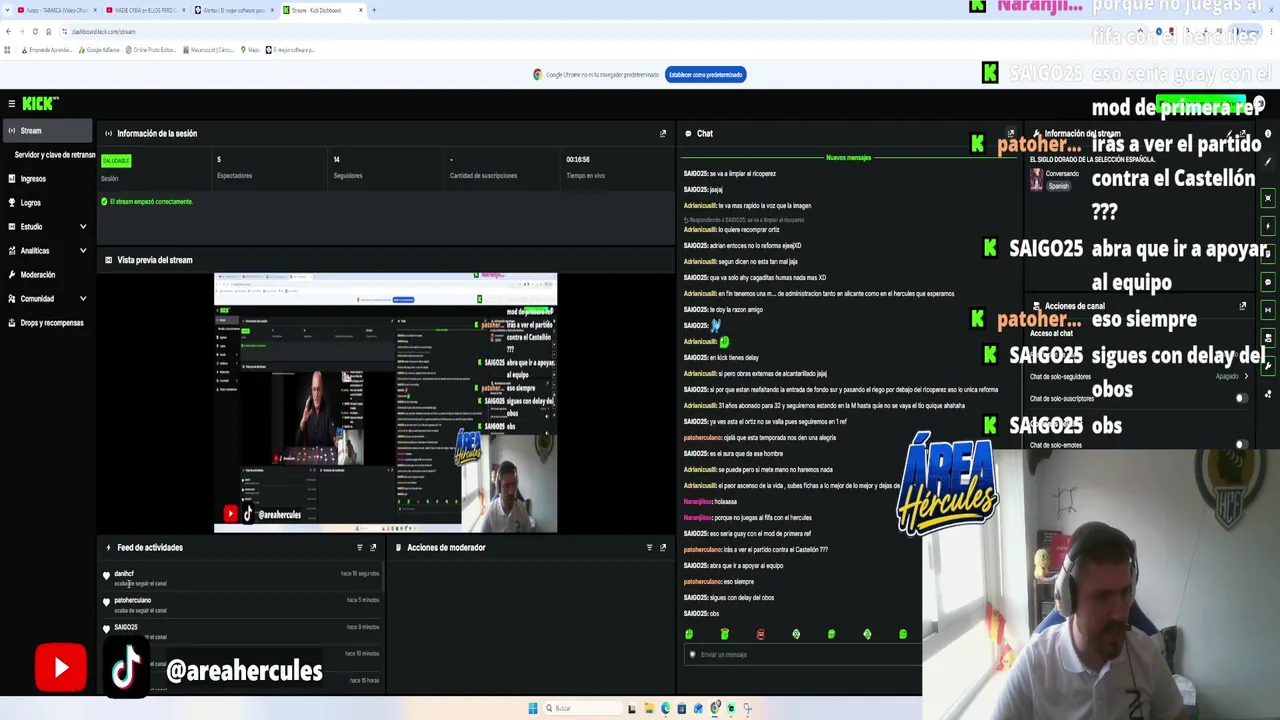Open the apps grid in the bookmarks bar

coord(8,49)
